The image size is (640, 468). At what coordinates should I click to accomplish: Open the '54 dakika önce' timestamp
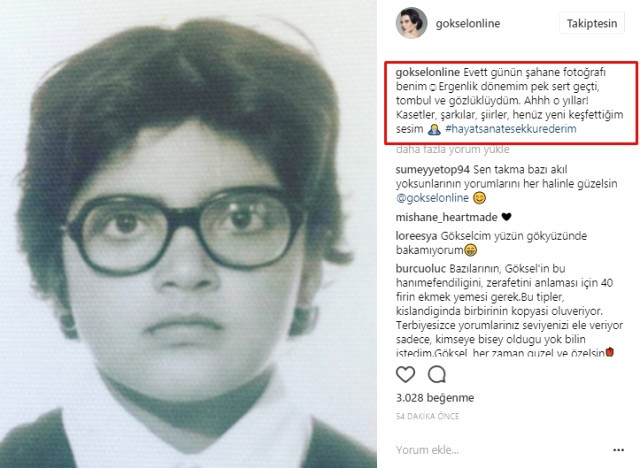click(x=427, y=416)
